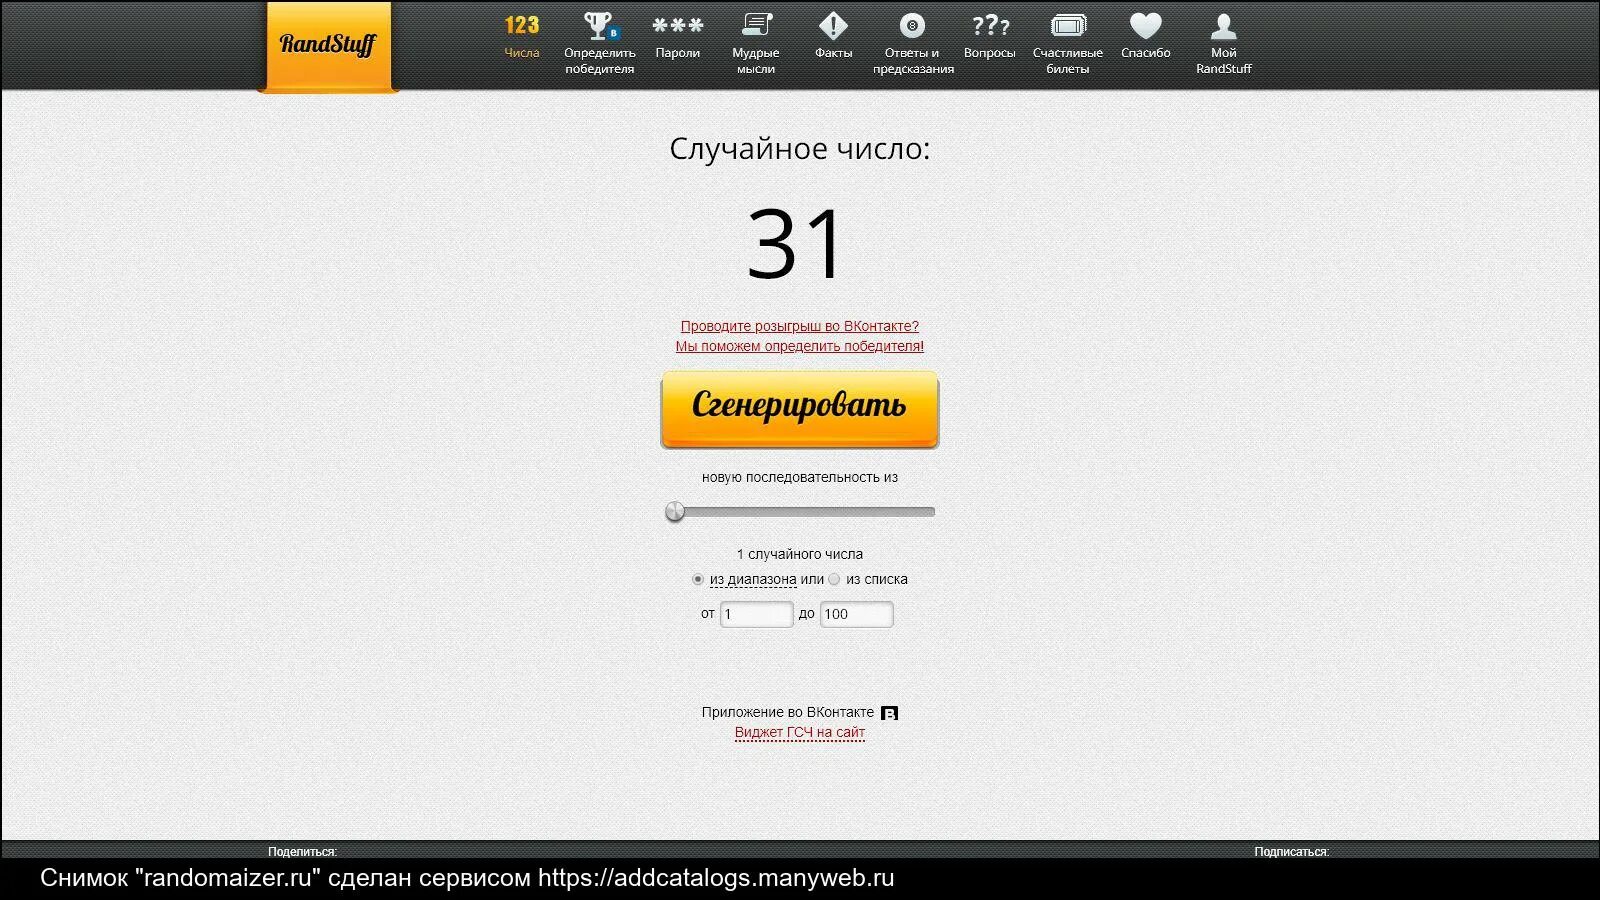Click the Подписаться footer label
The width and height of the screenshot is (1600, 900).
pos(1291,852)
